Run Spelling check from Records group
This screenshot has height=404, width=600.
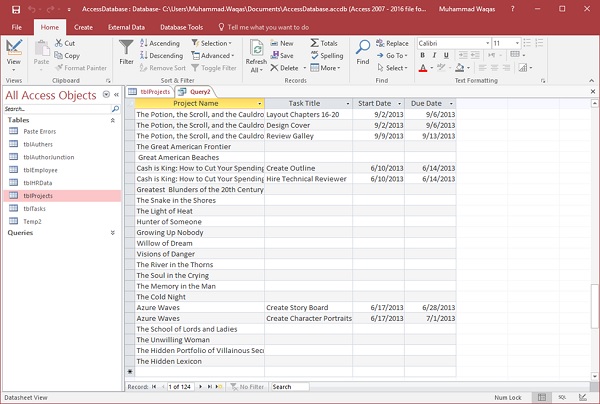[x=325, y=56]
